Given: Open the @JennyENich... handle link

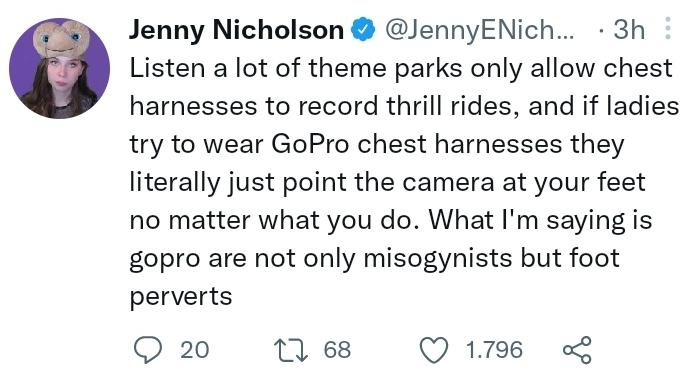Looking at the screenshot, I should click(479, 30).
